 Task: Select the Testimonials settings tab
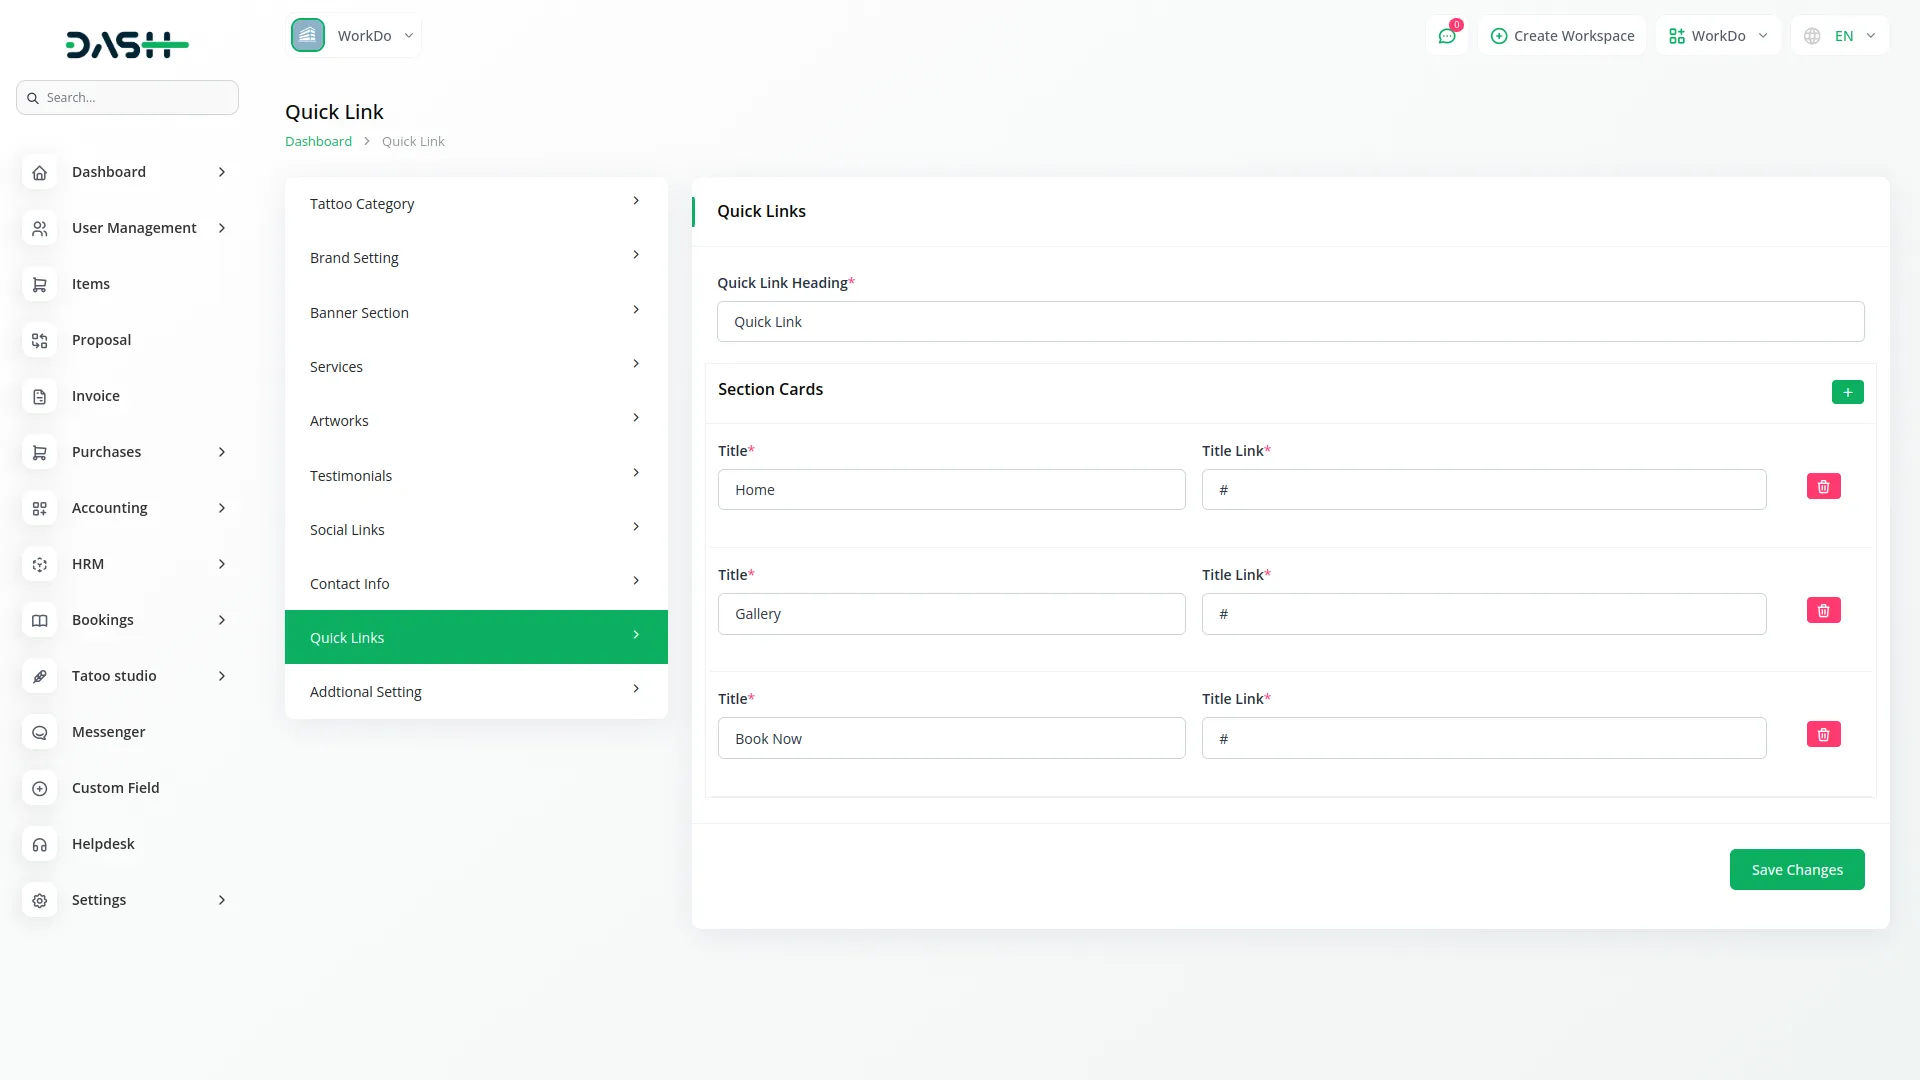pyautogui.click(x=476, y=476)
